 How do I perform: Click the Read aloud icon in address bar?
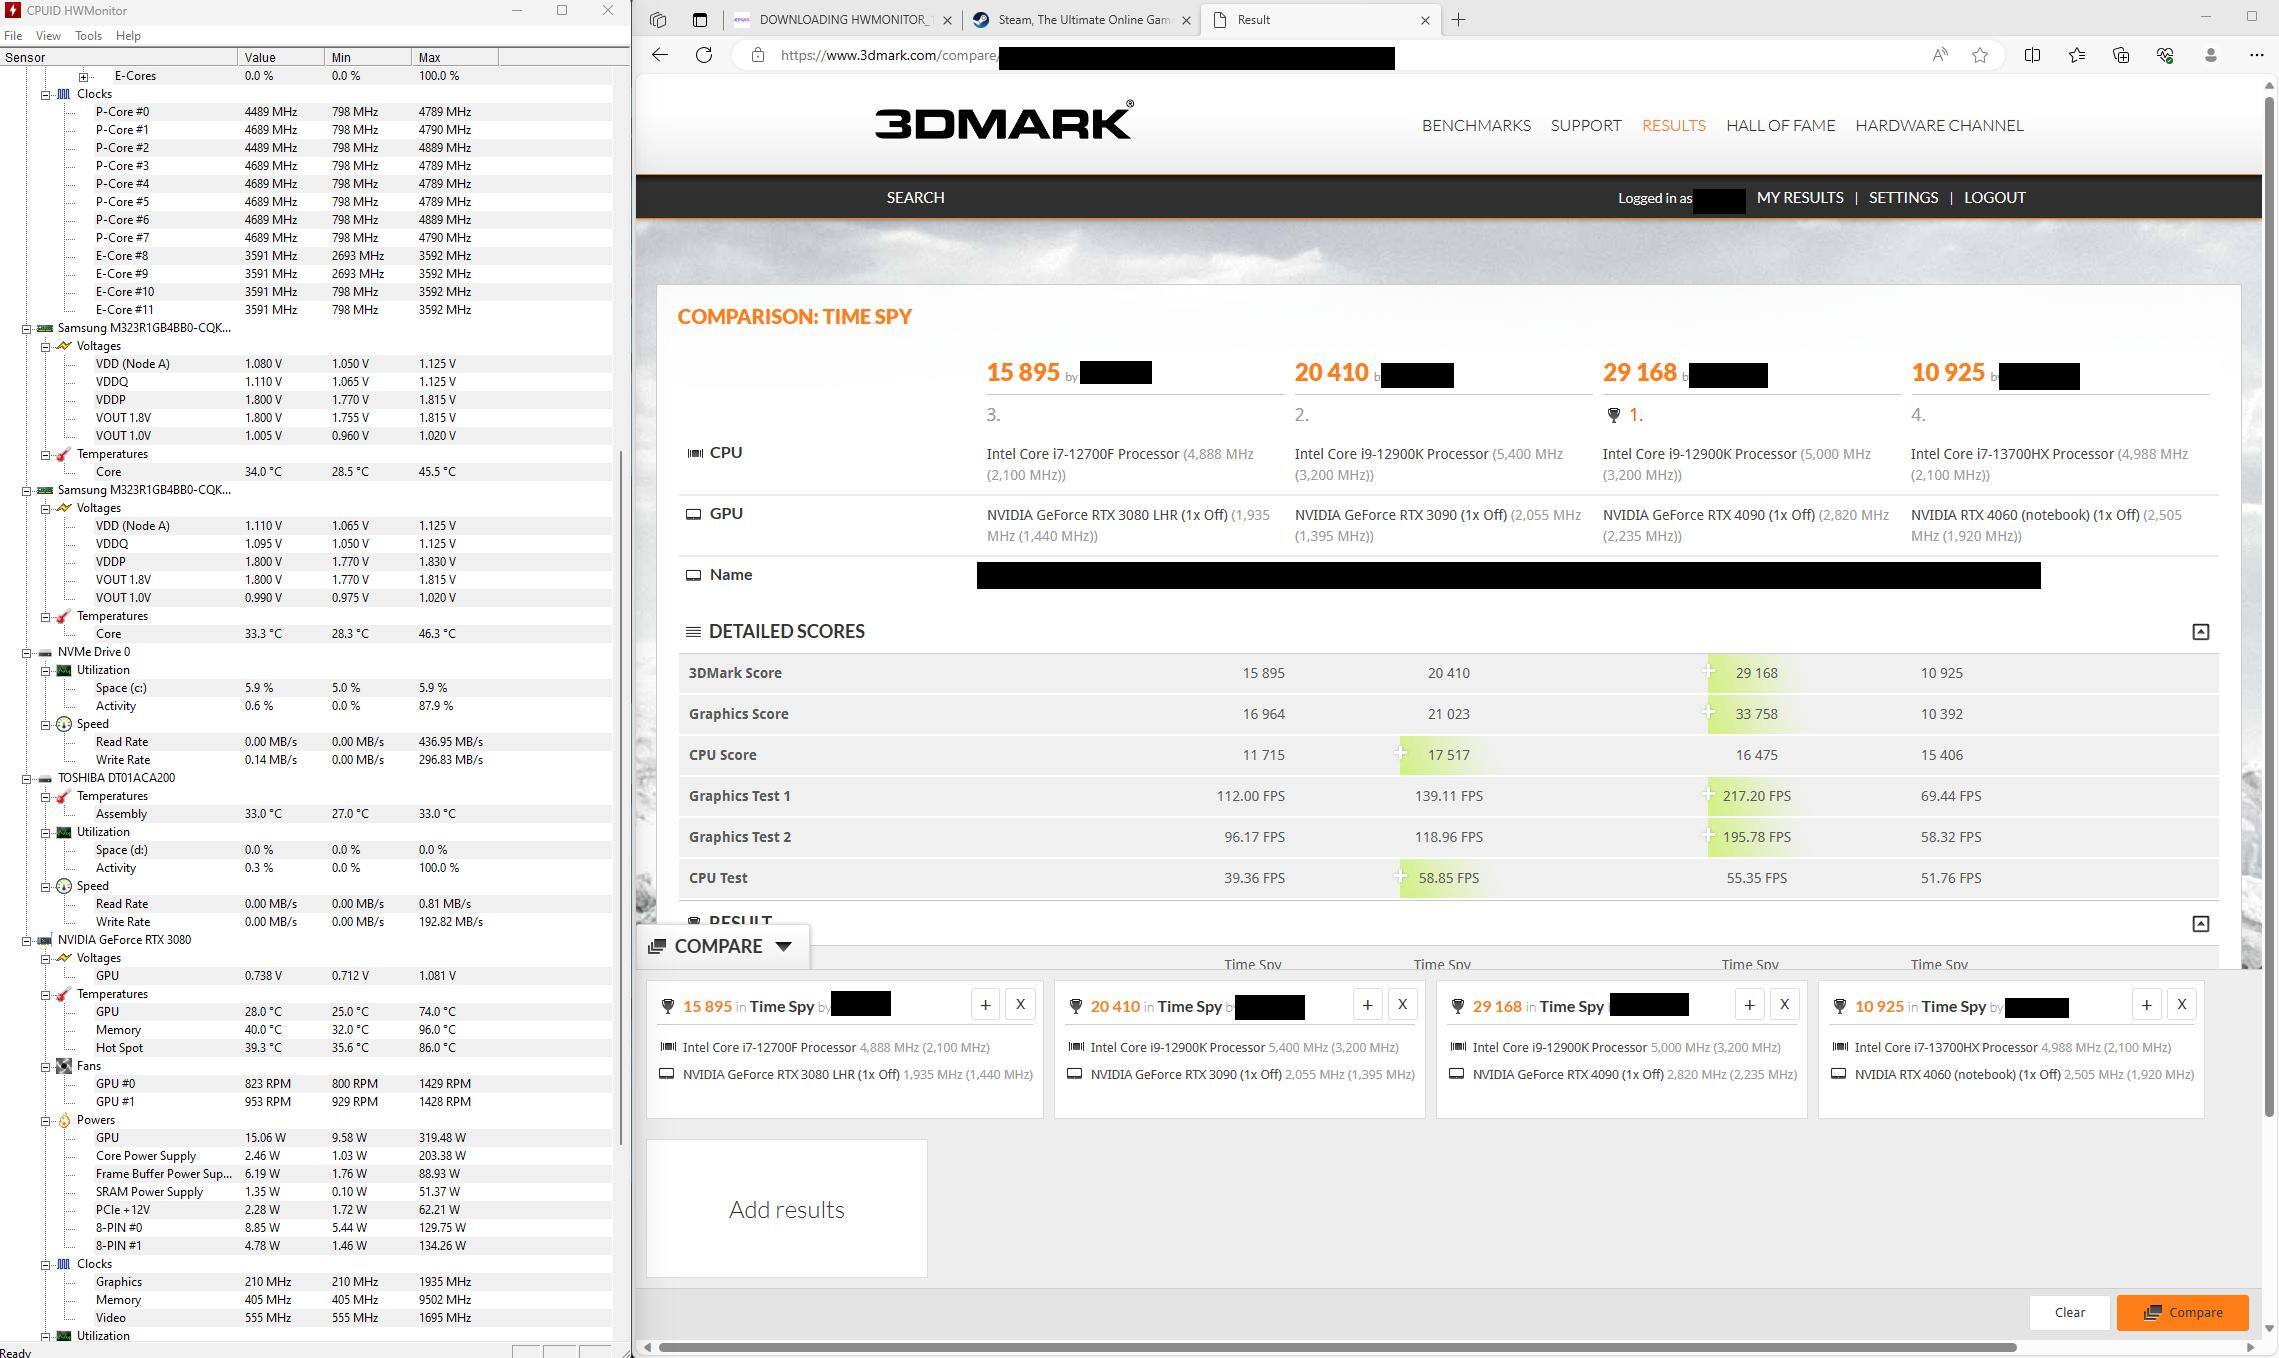pos(1940,55)
